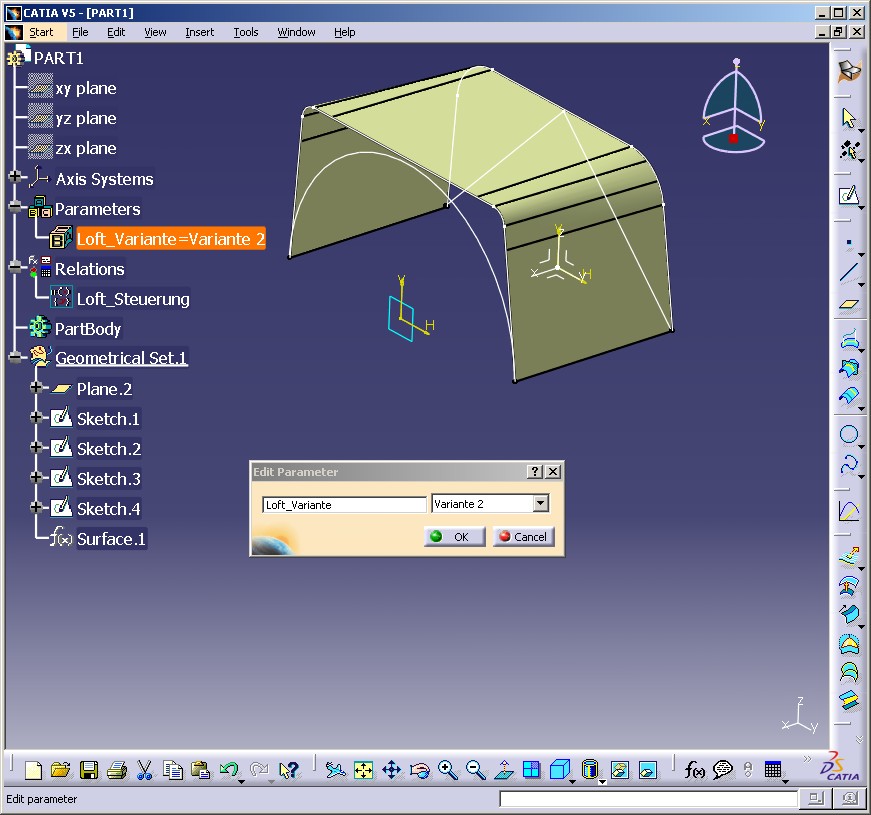Cancel the Edit Parameter dialog

(x=523, y=537)
